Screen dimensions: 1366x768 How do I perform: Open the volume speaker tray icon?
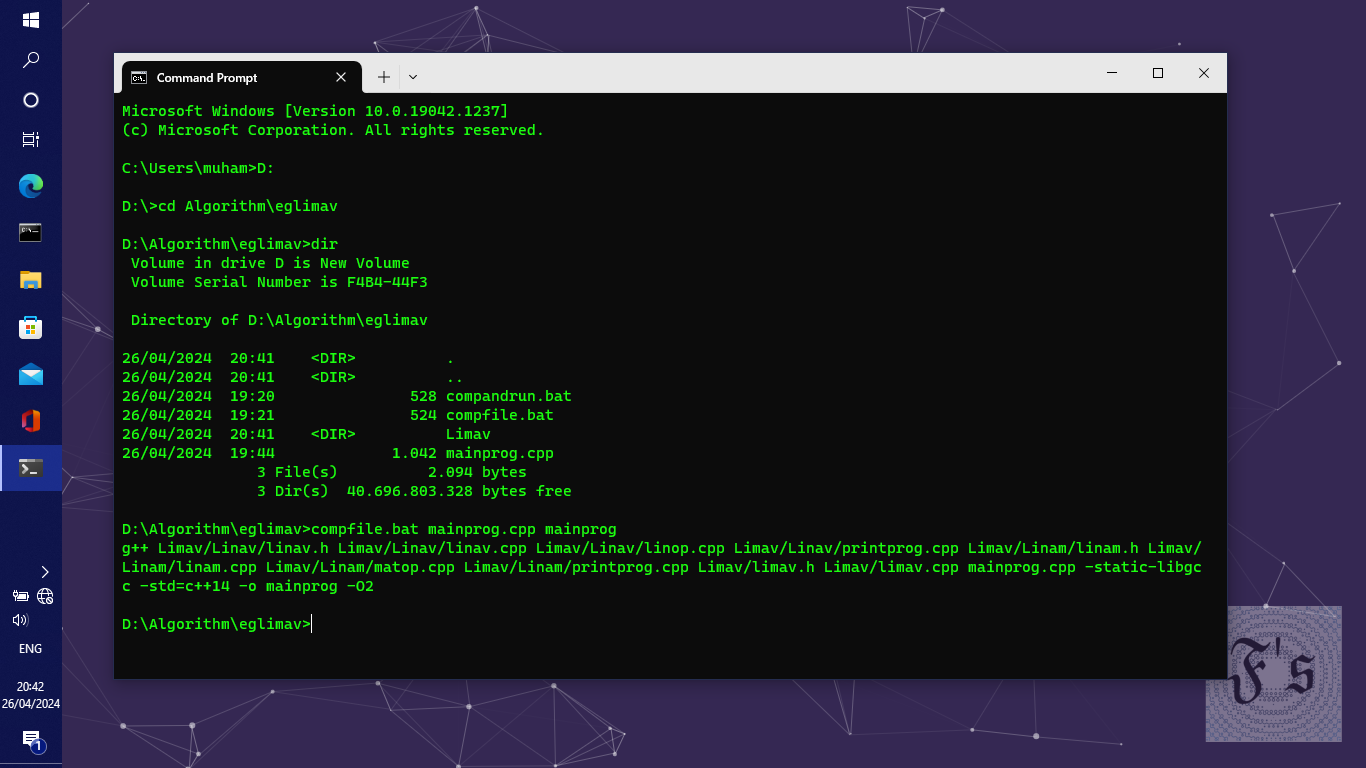(x=20, y=620)
